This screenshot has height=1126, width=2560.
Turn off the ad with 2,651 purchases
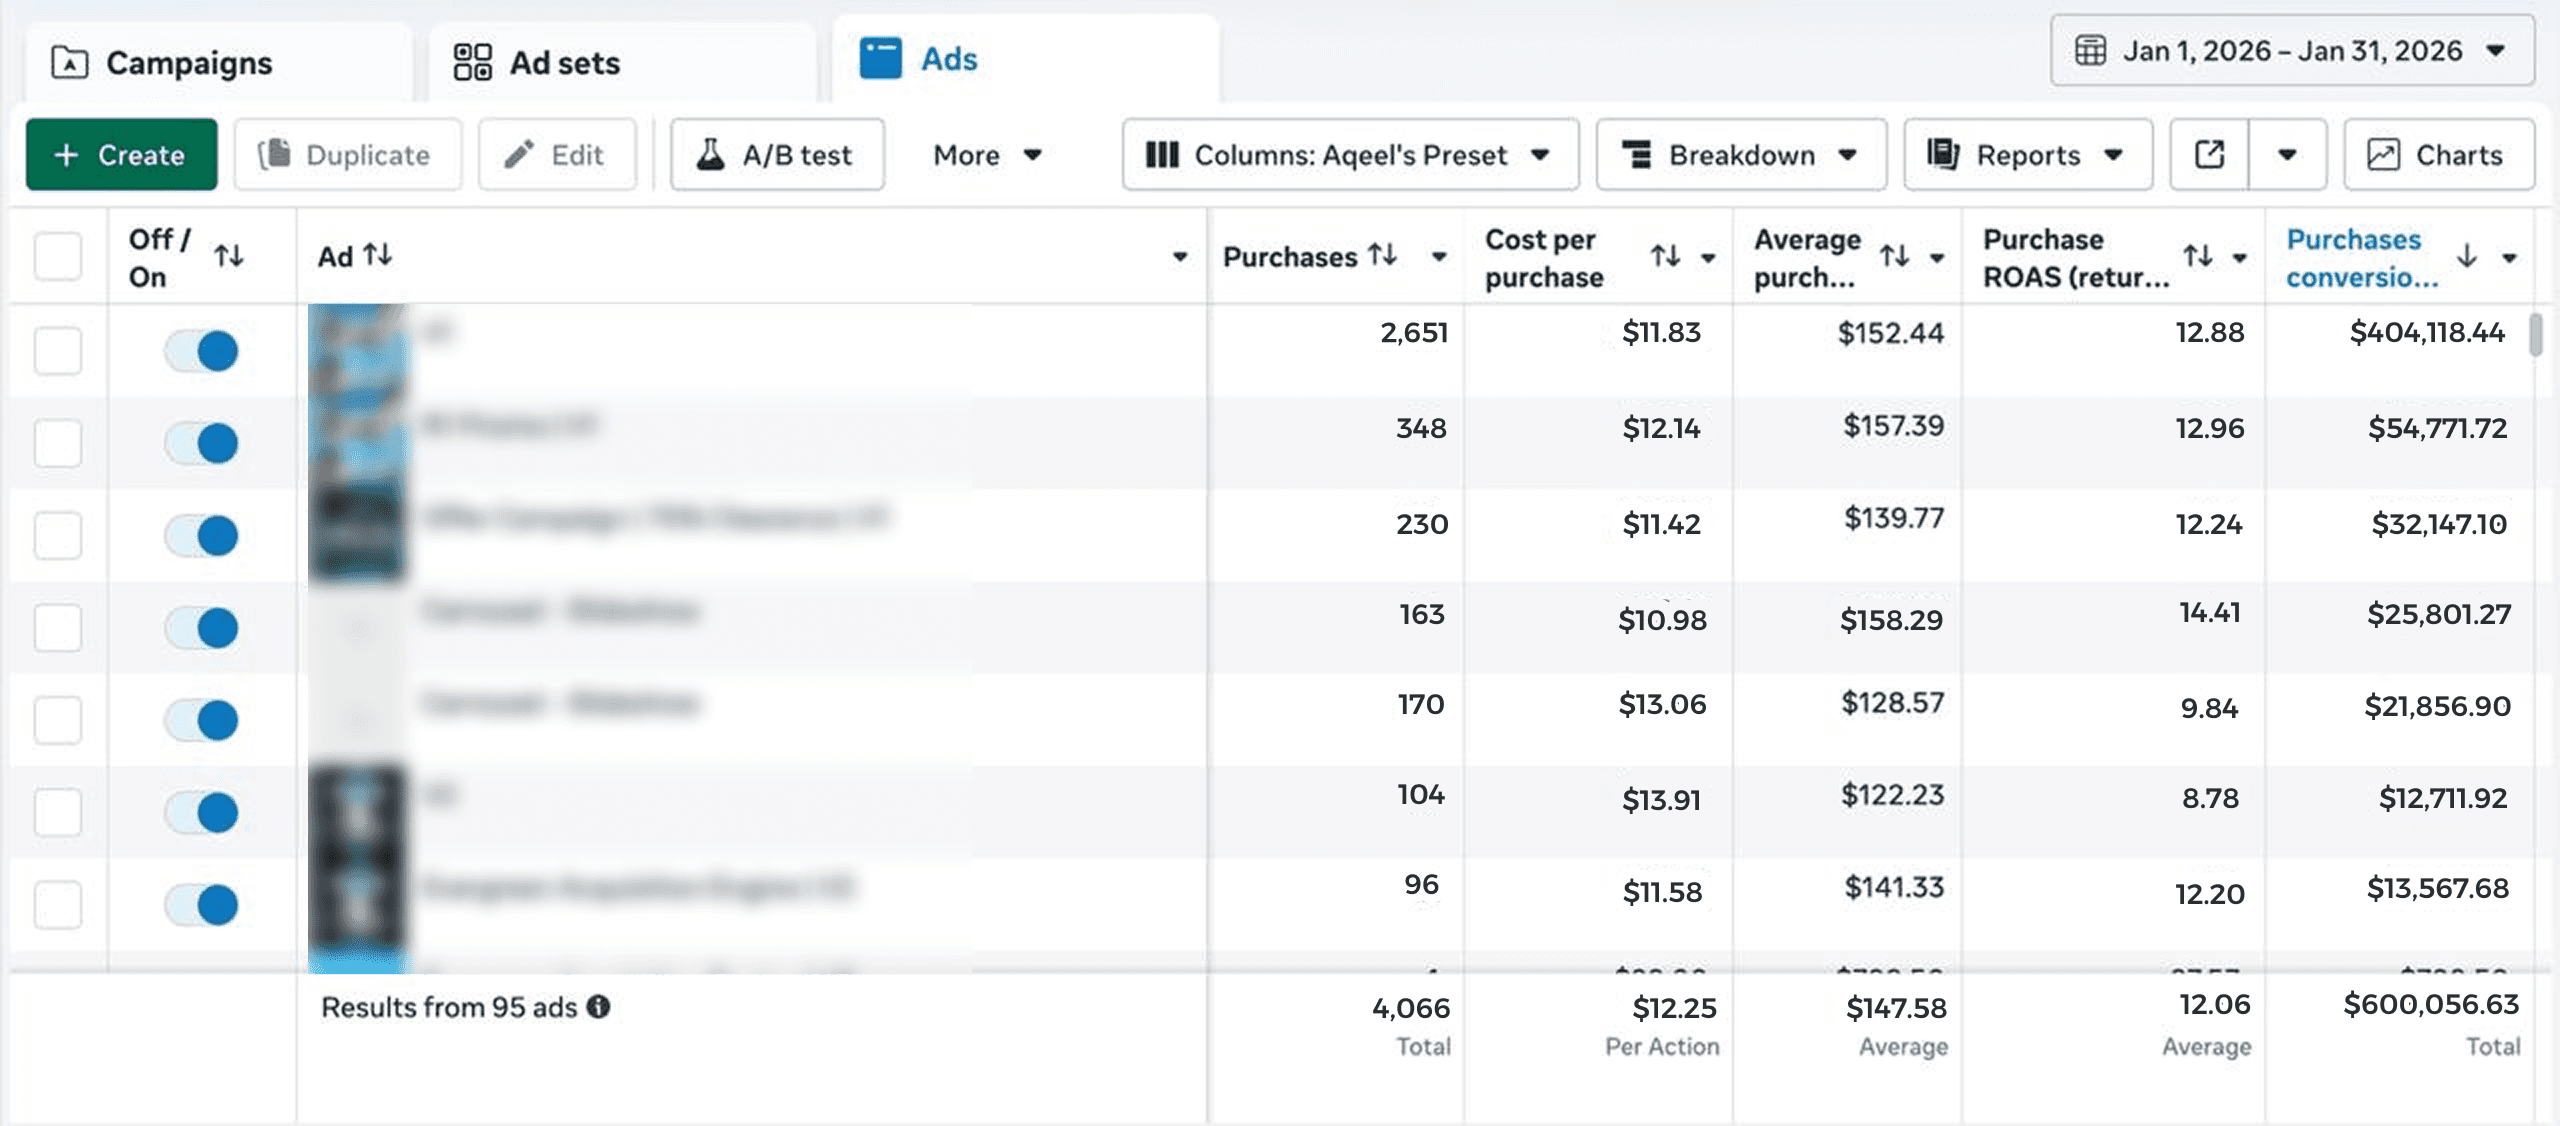202,351
